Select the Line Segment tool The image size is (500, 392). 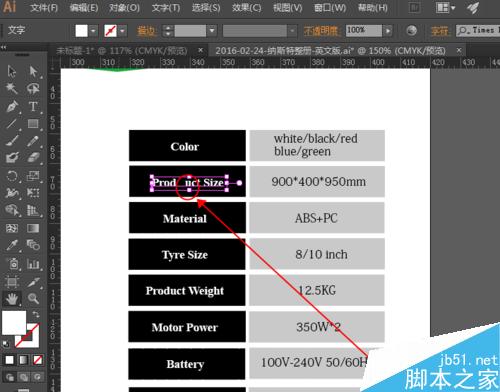[x=12, y=124]
